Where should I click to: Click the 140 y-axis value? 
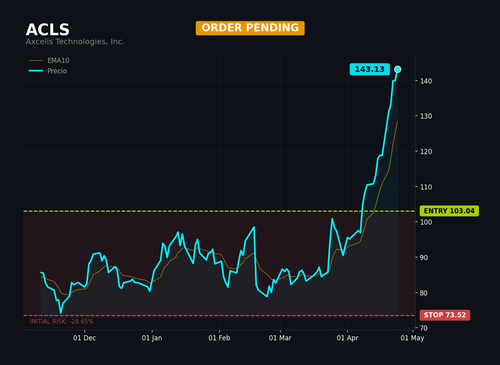tap(426, 81)
